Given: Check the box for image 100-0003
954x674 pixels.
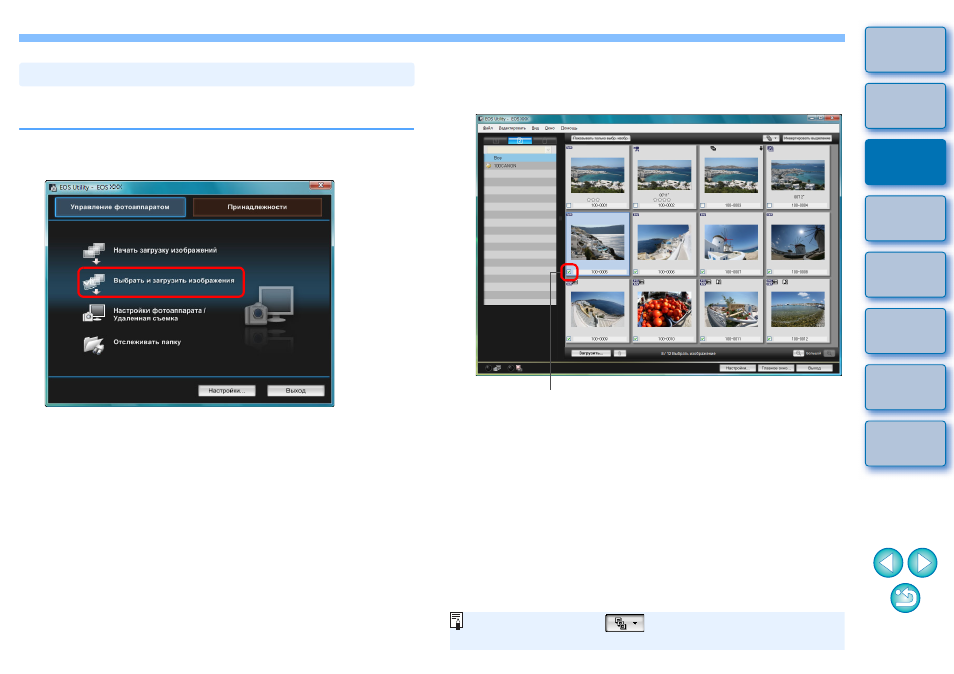Looking at the screenshot, I should coord(703,206).
